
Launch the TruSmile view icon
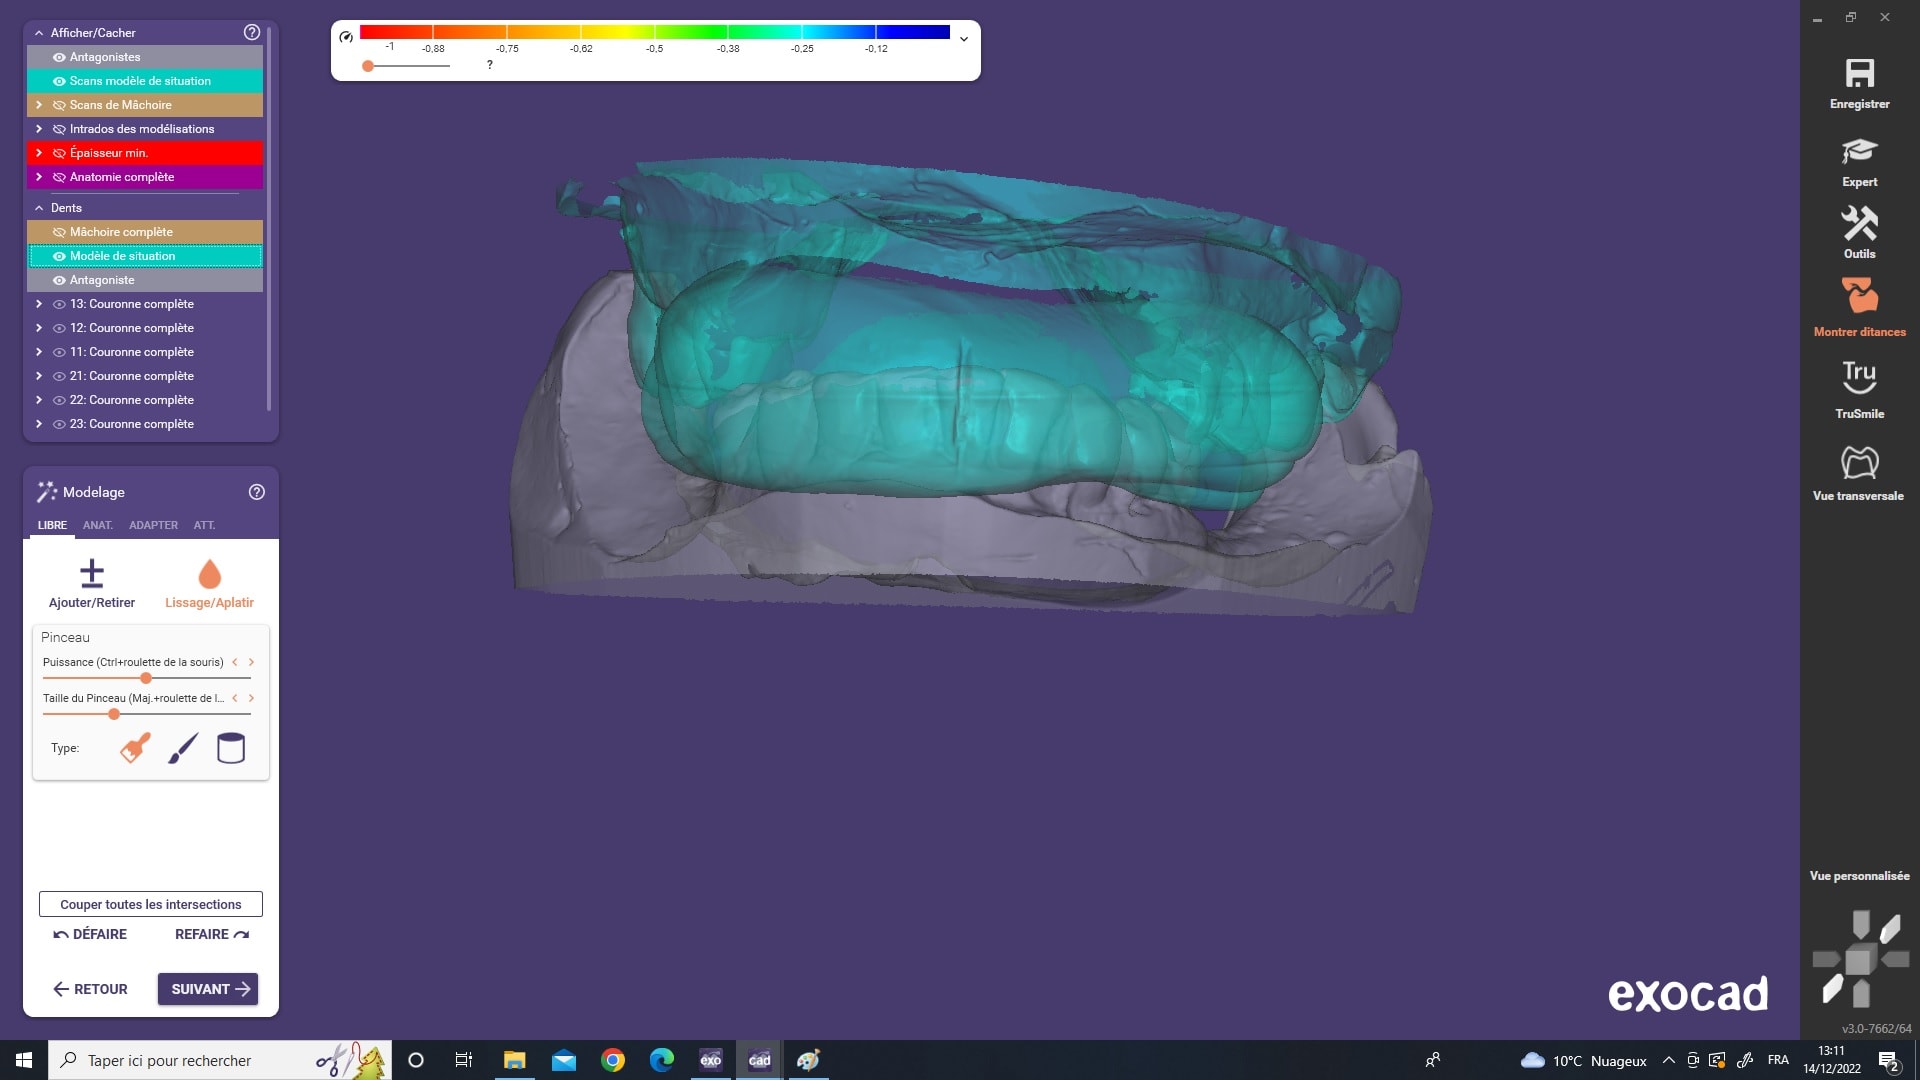(1859, 377)
